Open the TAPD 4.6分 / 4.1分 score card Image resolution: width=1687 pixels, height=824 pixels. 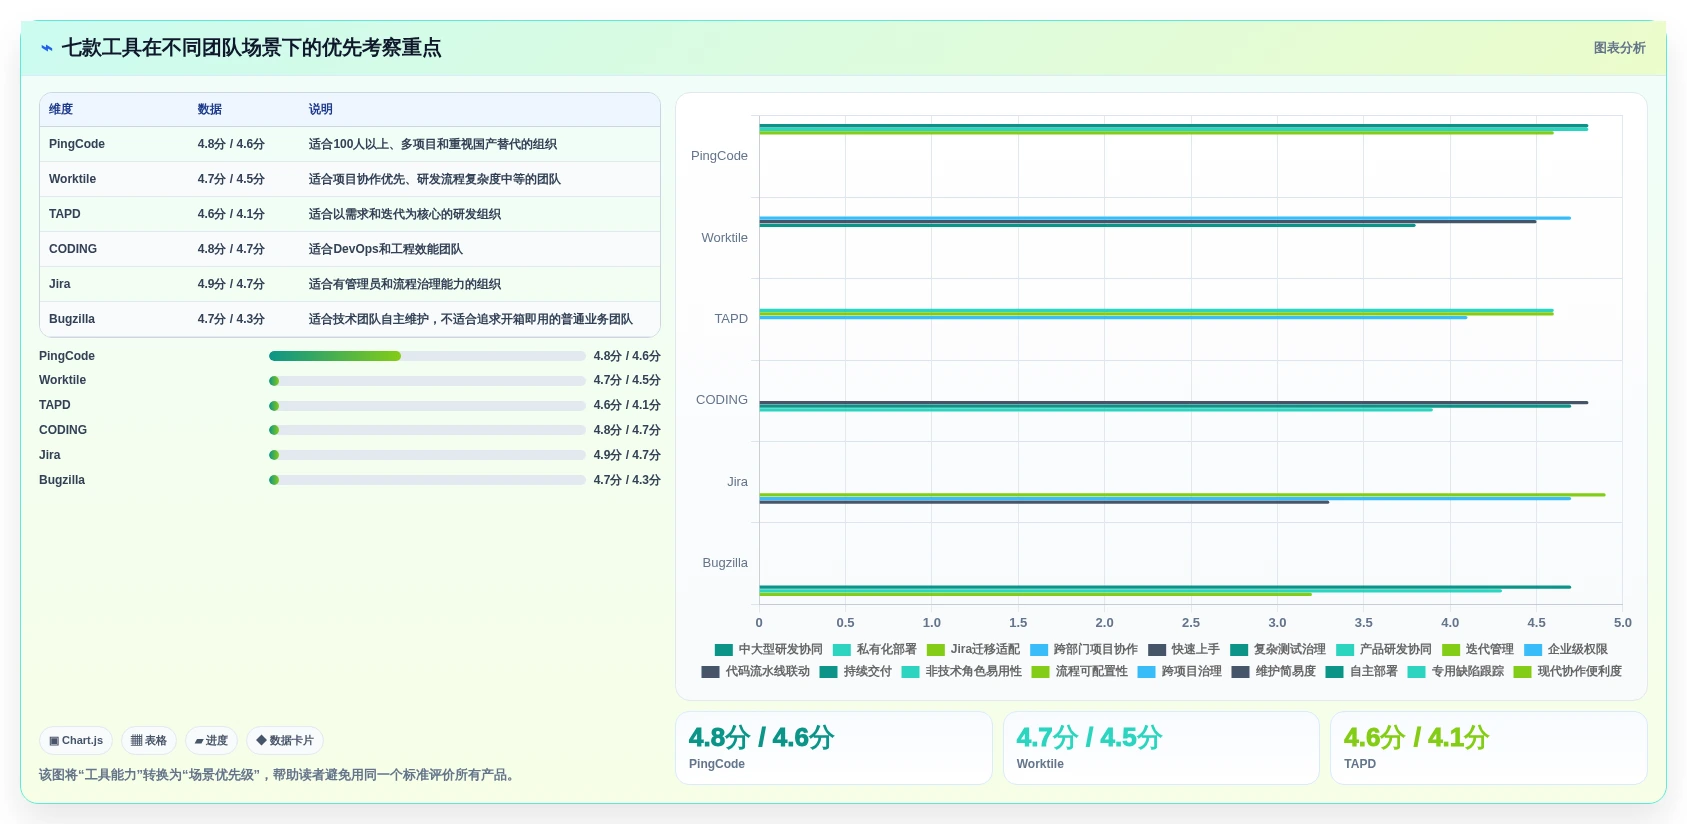(x=1489, y=748)
